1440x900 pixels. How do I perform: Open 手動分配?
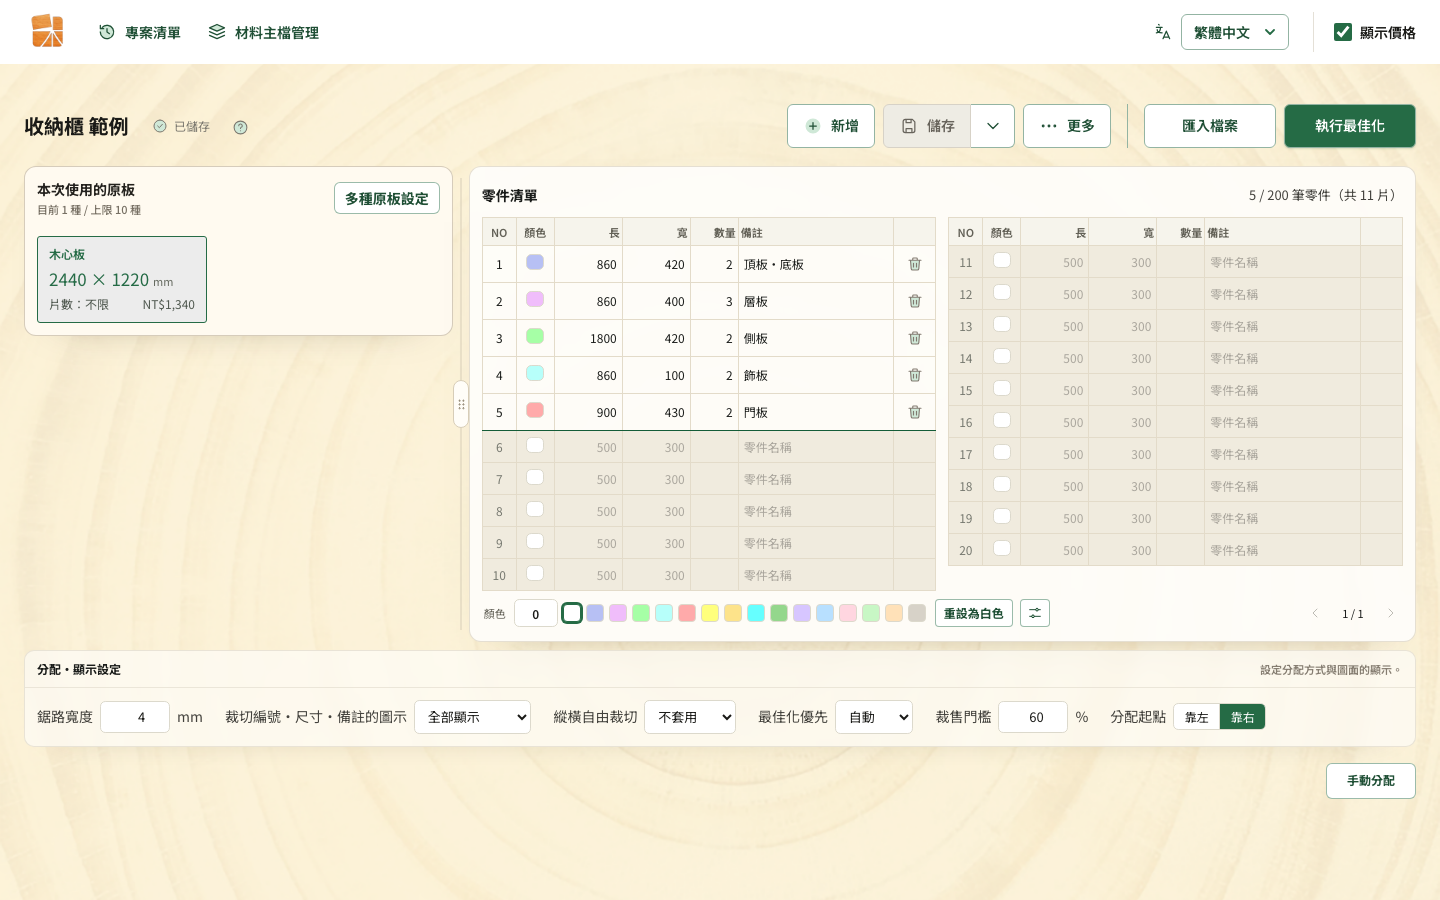[1371, 781]
